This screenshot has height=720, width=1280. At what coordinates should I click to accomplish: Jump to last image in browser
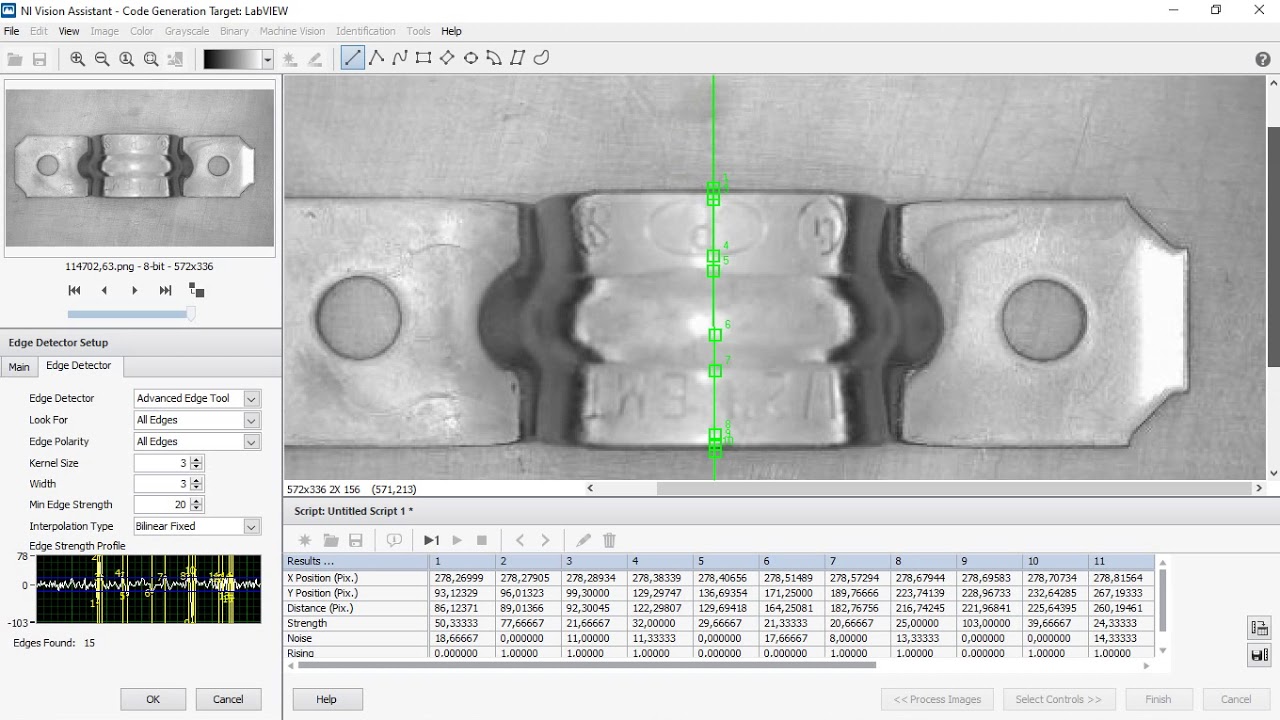pyautogui.click(x=165, y=290)
